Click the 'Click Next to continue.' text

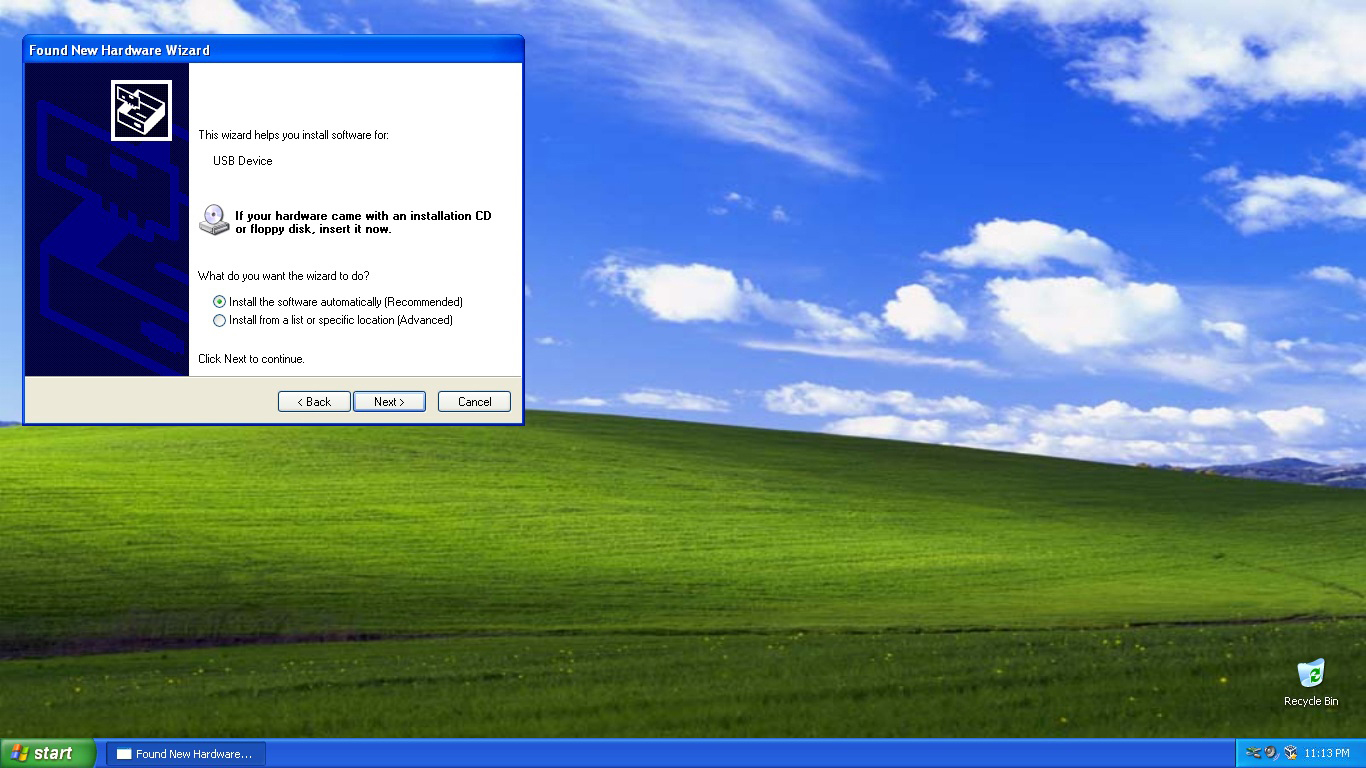pos(251,359)
